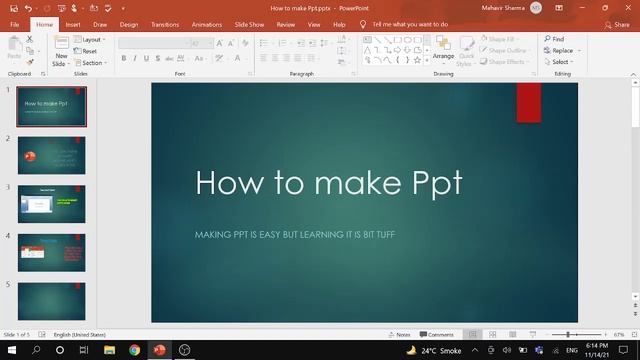Toggle bullets list formatting

click(265, 43)
